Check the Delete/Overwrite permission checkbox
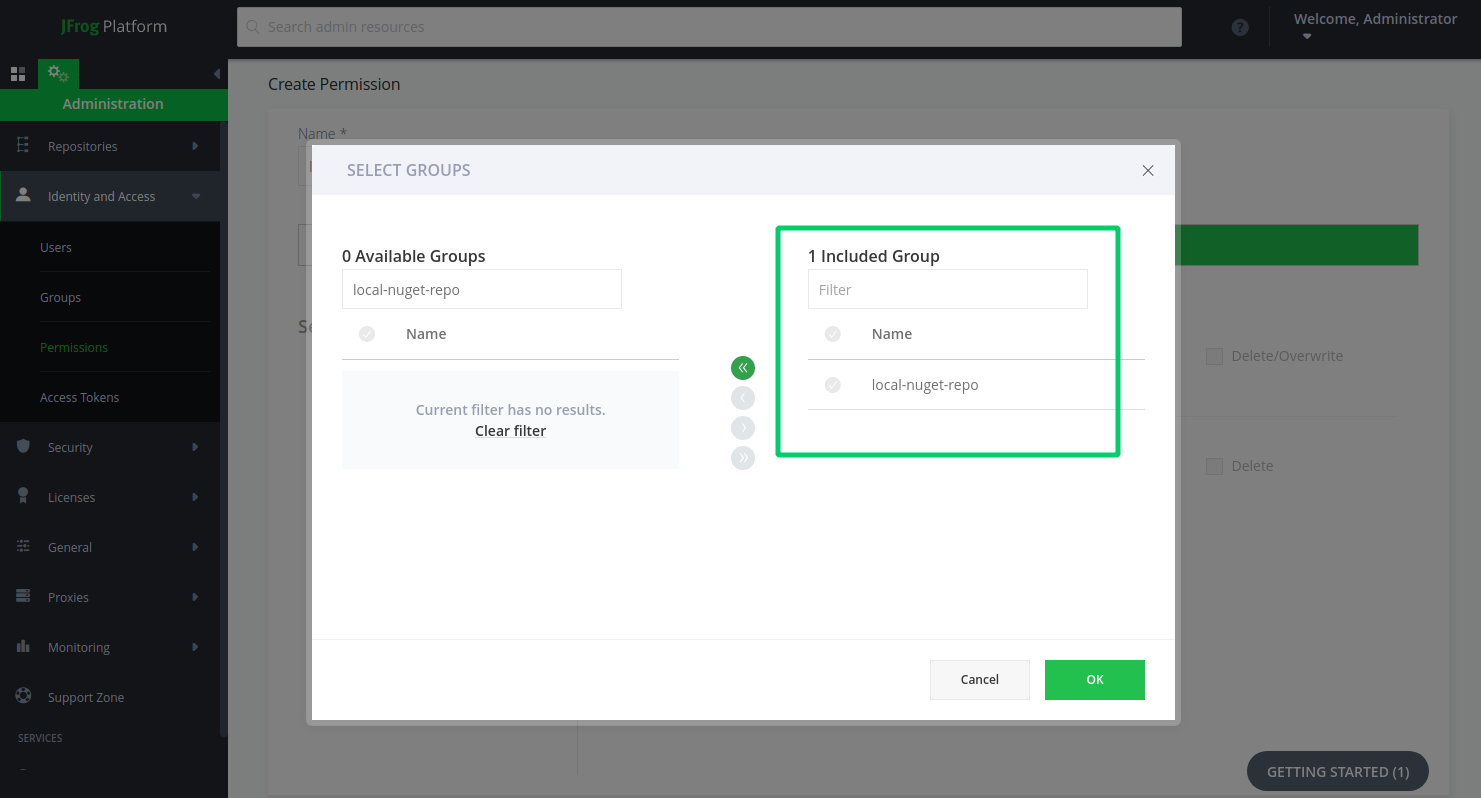Image resolution: width=1481 pixels, height=798 pixels. point(1214,356)
